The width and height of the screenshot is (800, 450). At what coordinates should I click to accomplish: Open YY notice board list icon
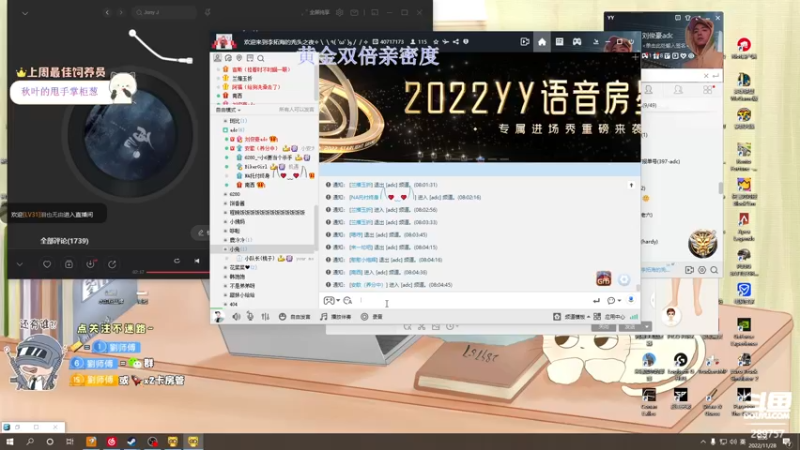pos(560,42)
